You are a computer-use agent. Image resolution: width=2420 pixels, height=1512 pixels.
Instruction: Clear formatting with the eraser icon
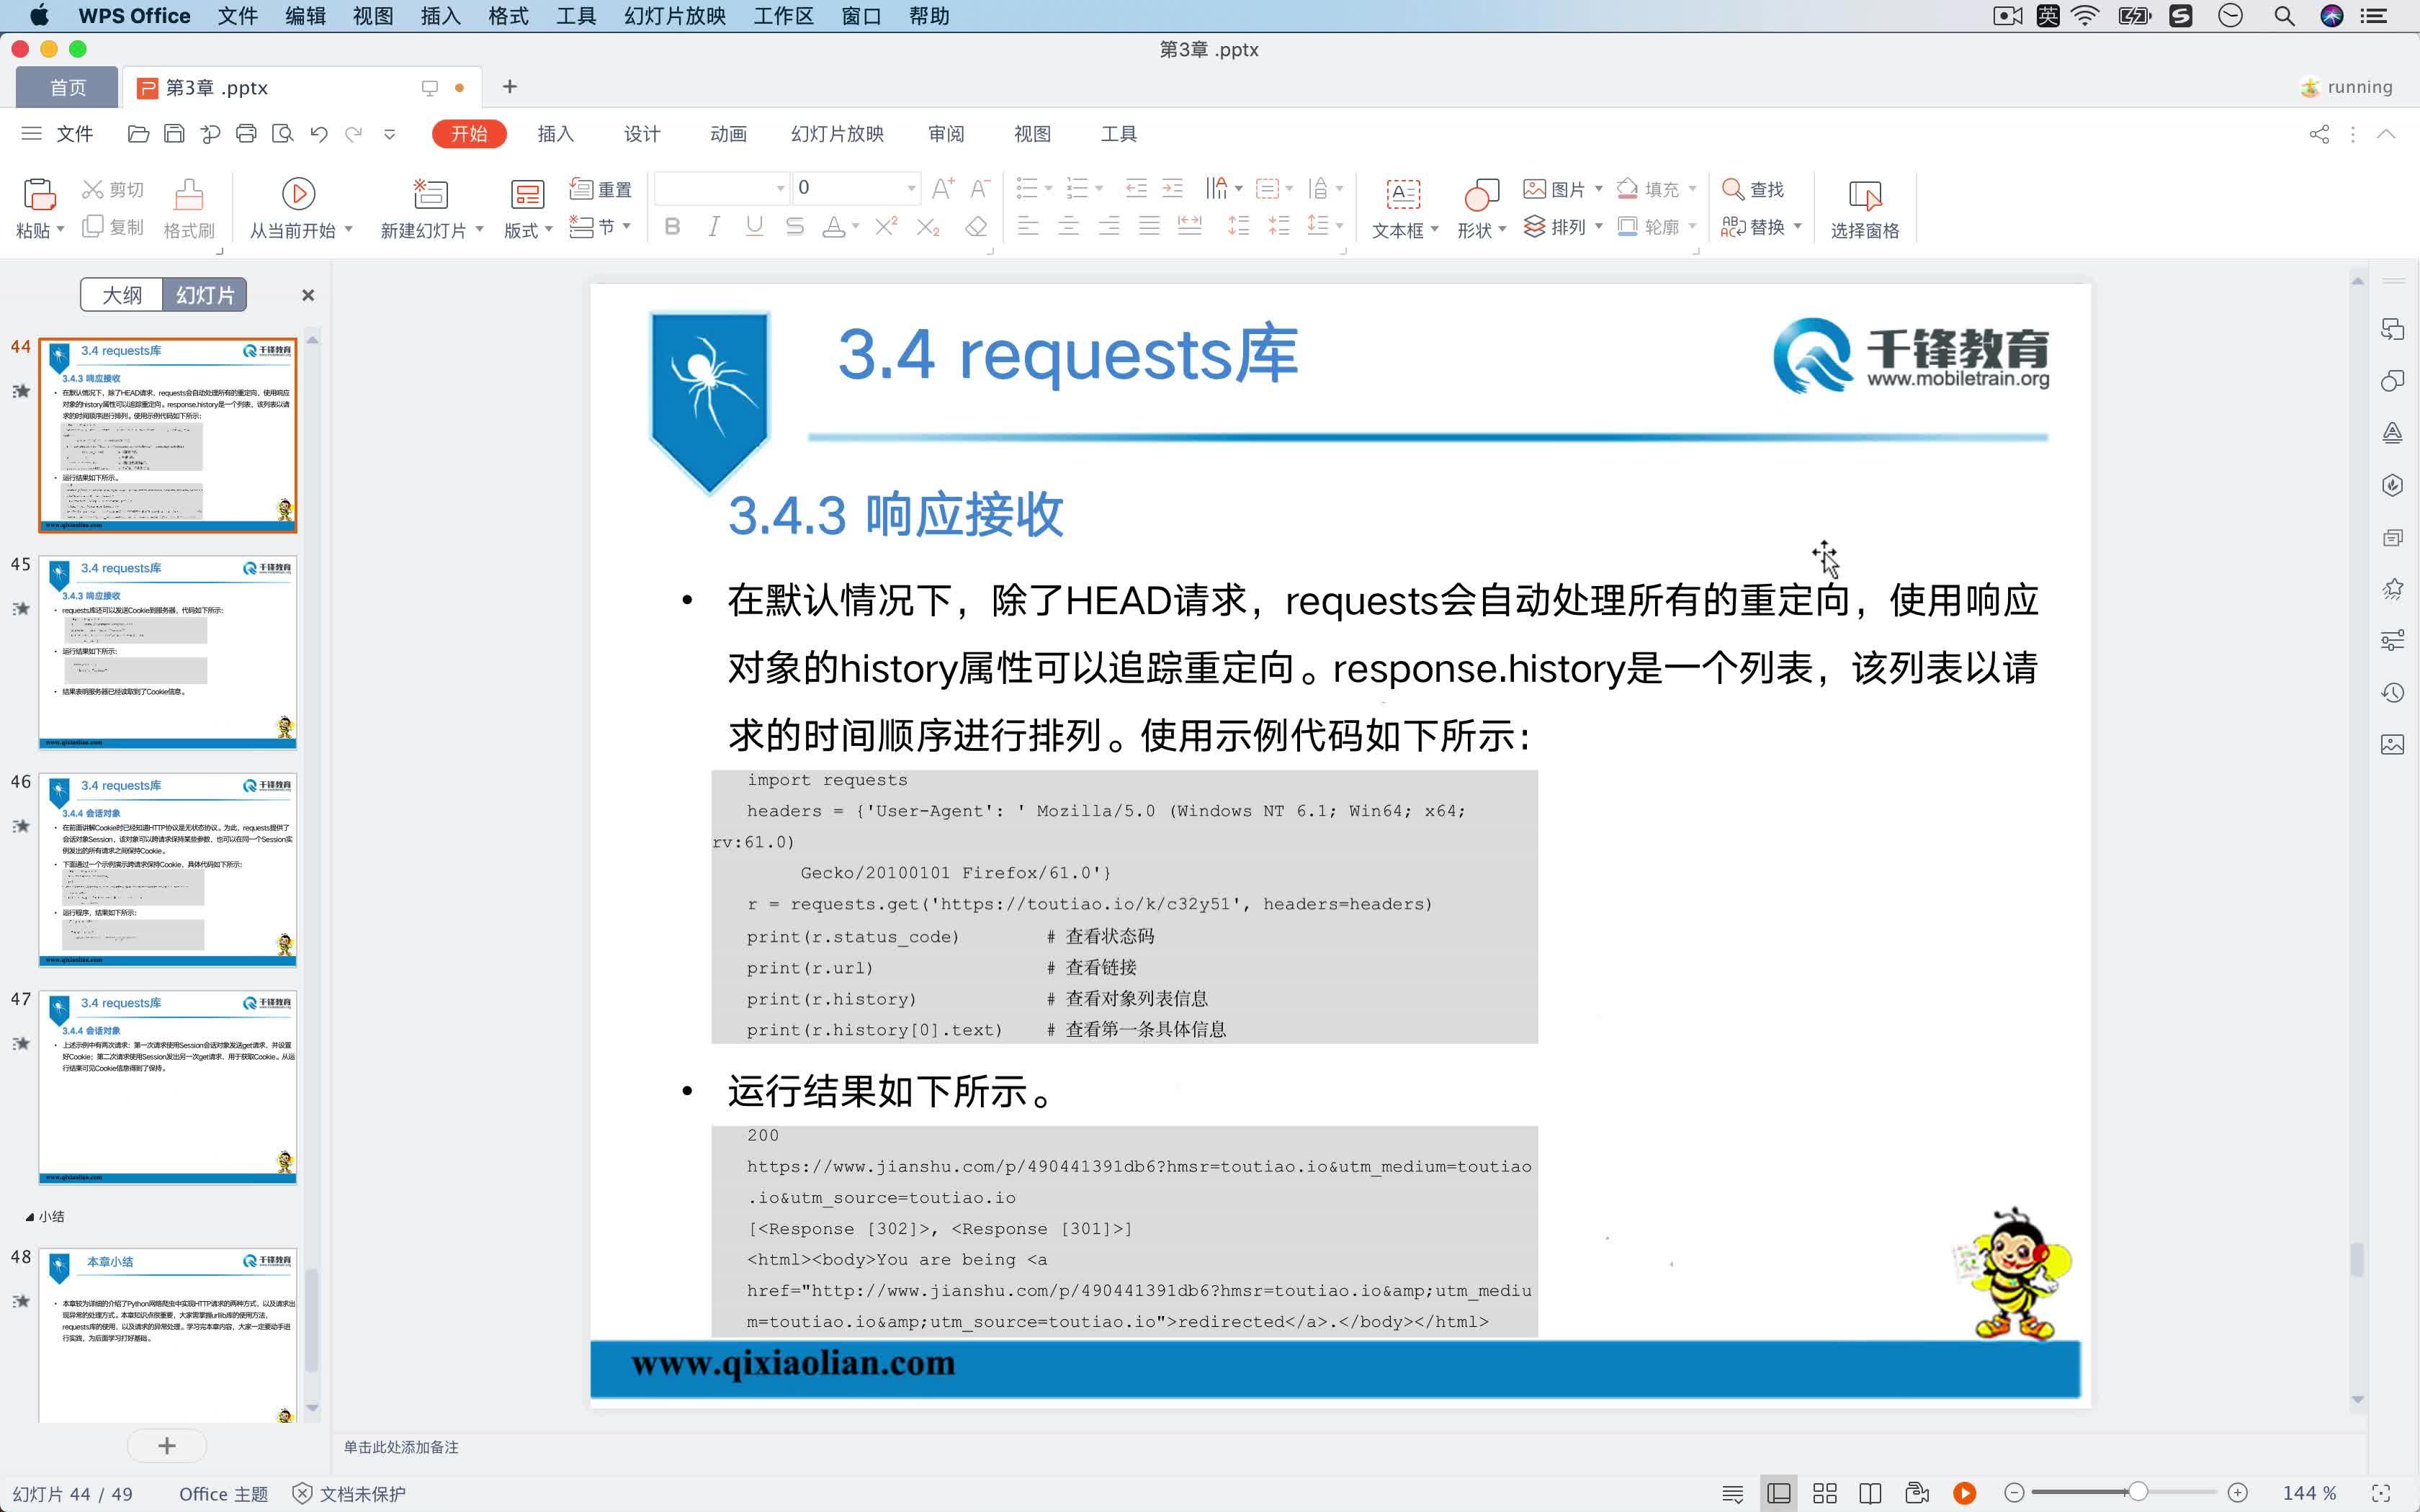click(x=976, y=227)
